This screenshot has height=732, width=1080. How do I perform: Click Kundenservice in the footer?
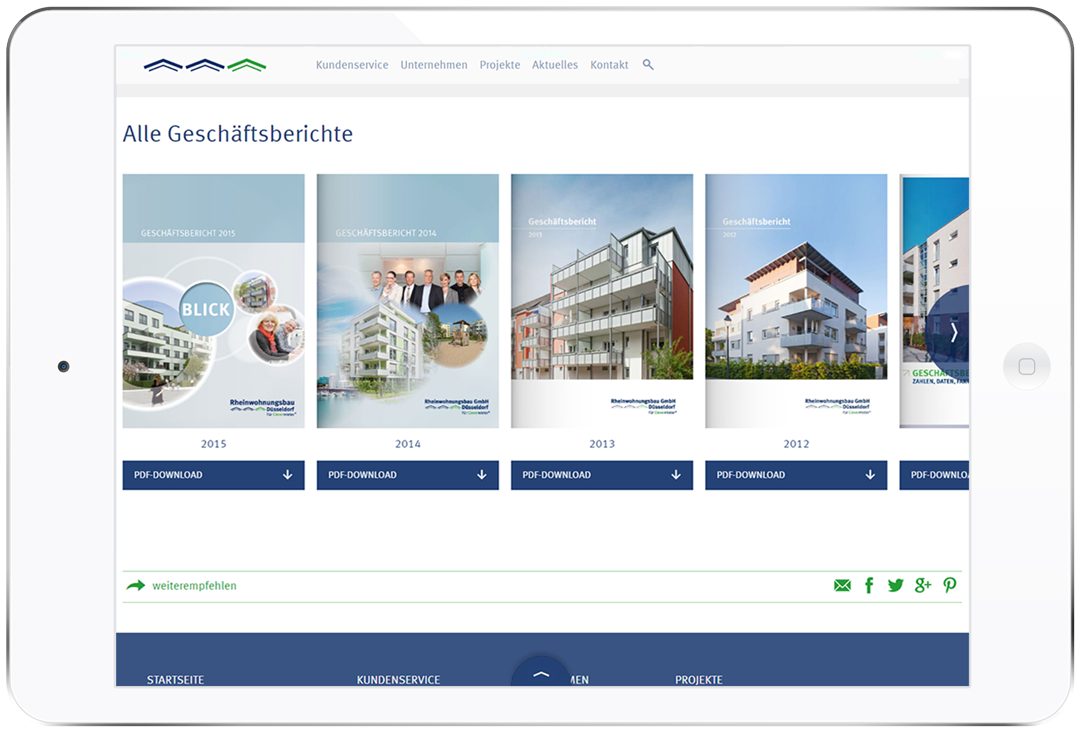pos(398,680)
